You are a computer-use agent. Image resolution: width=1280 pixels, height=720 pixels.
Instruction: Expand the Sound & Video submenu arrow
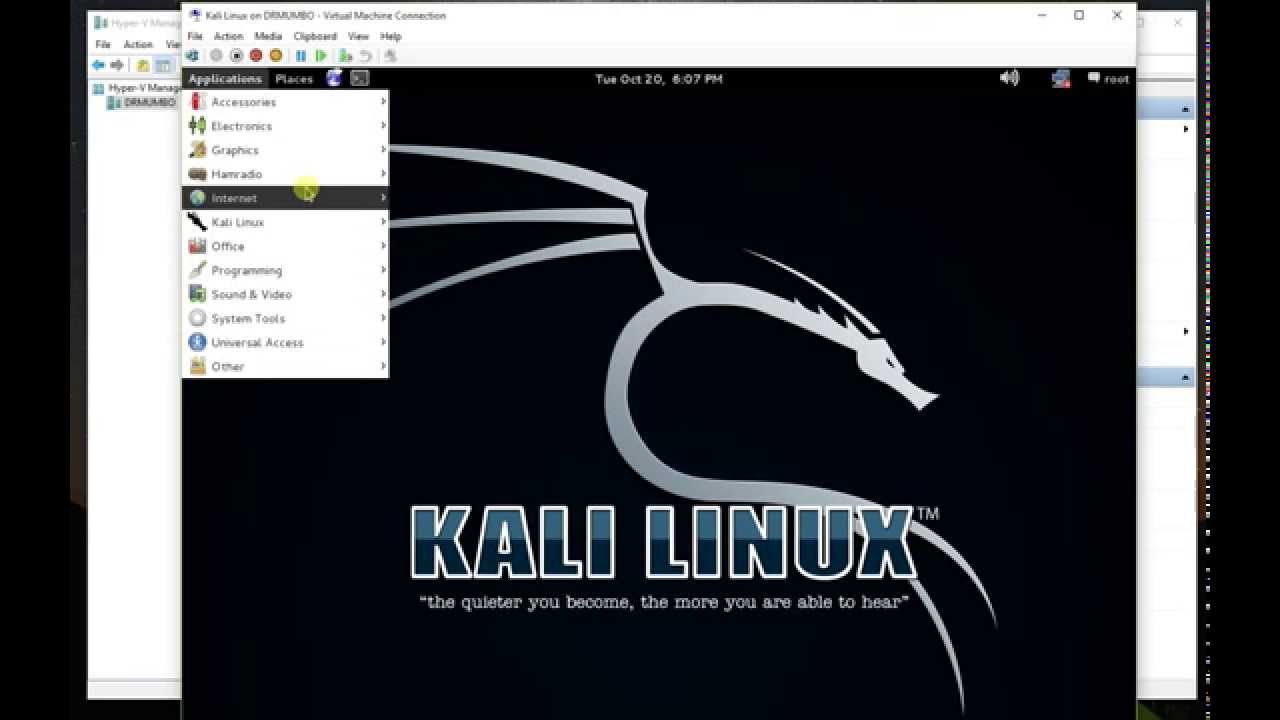click(383, 294)
